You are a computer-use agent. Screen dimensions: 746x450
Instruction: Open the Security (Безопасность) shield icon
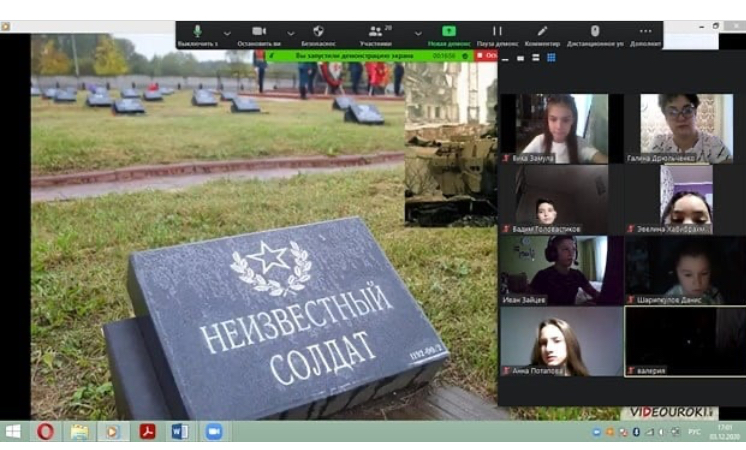318,33
